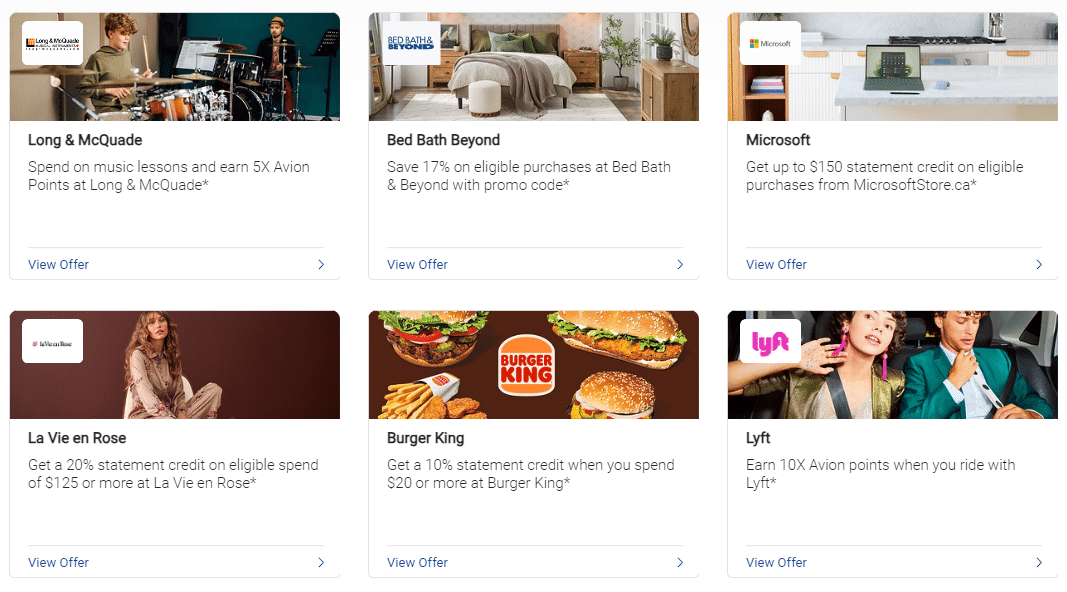1067x592 pixels.
Task: Click the pink Lyft logo badge
Action: (x=770, y=341)
